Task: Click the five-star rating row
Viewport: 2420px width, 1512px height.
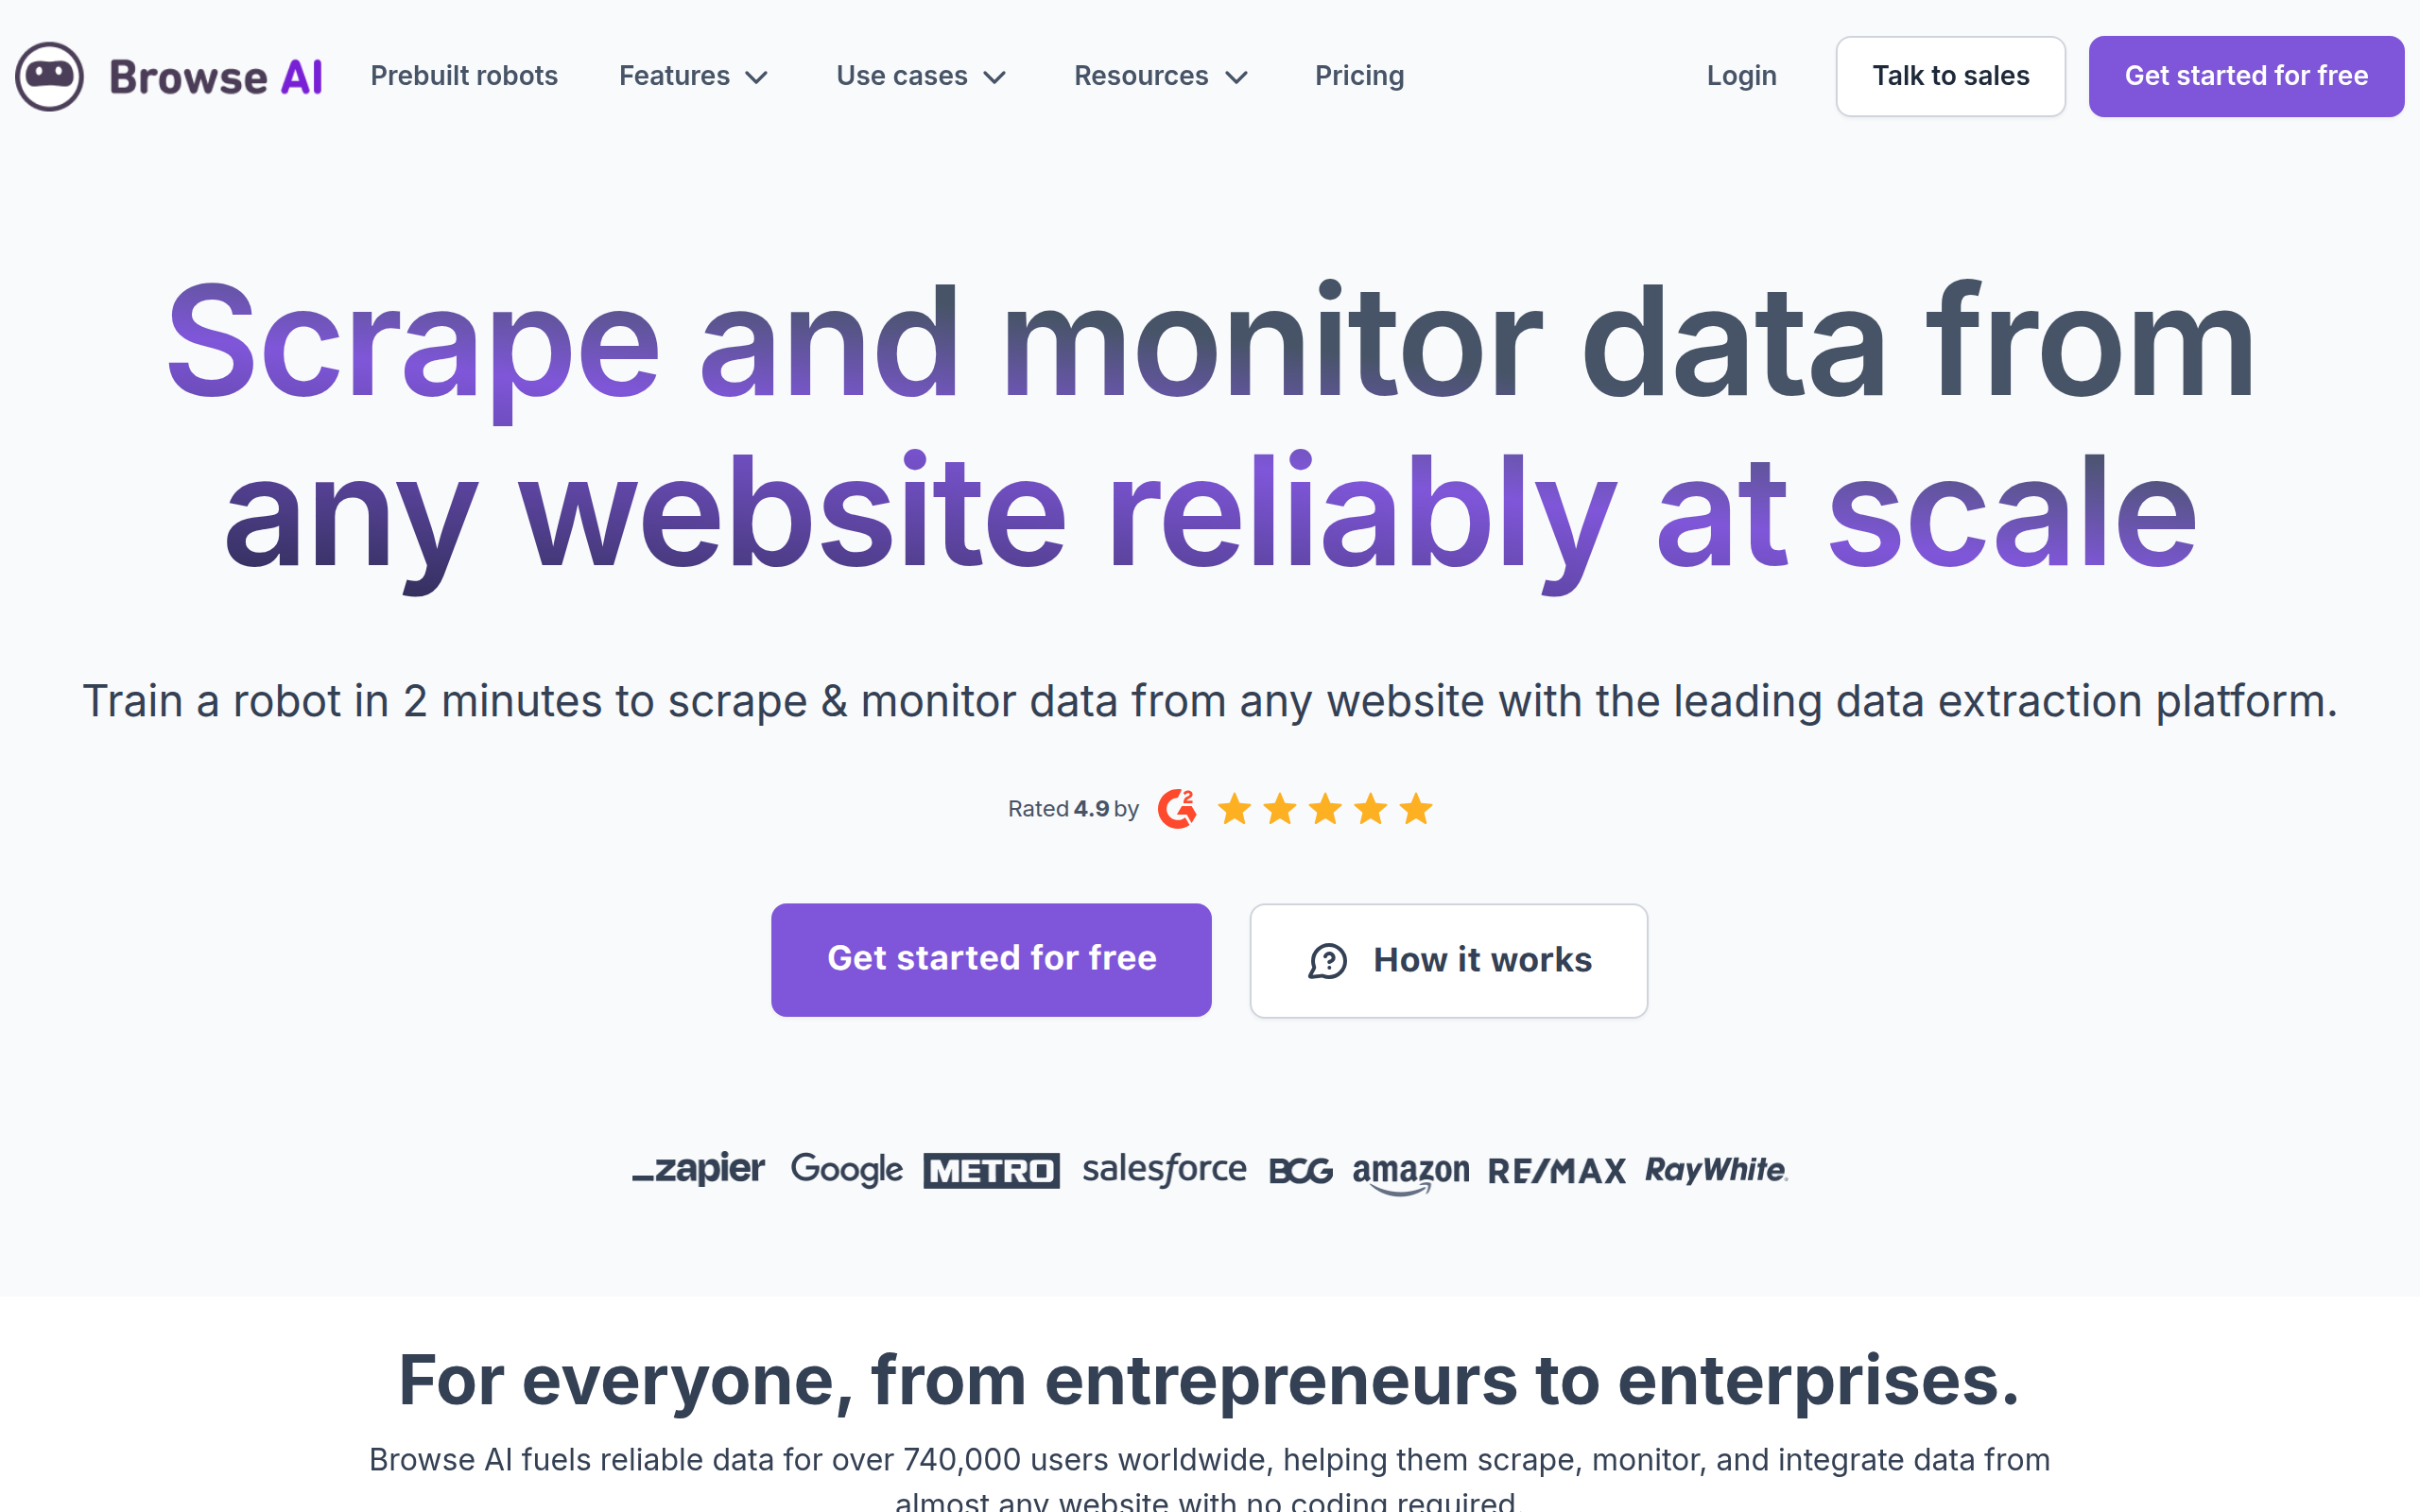Action: pyautogui.click(x=1324, y=808)
